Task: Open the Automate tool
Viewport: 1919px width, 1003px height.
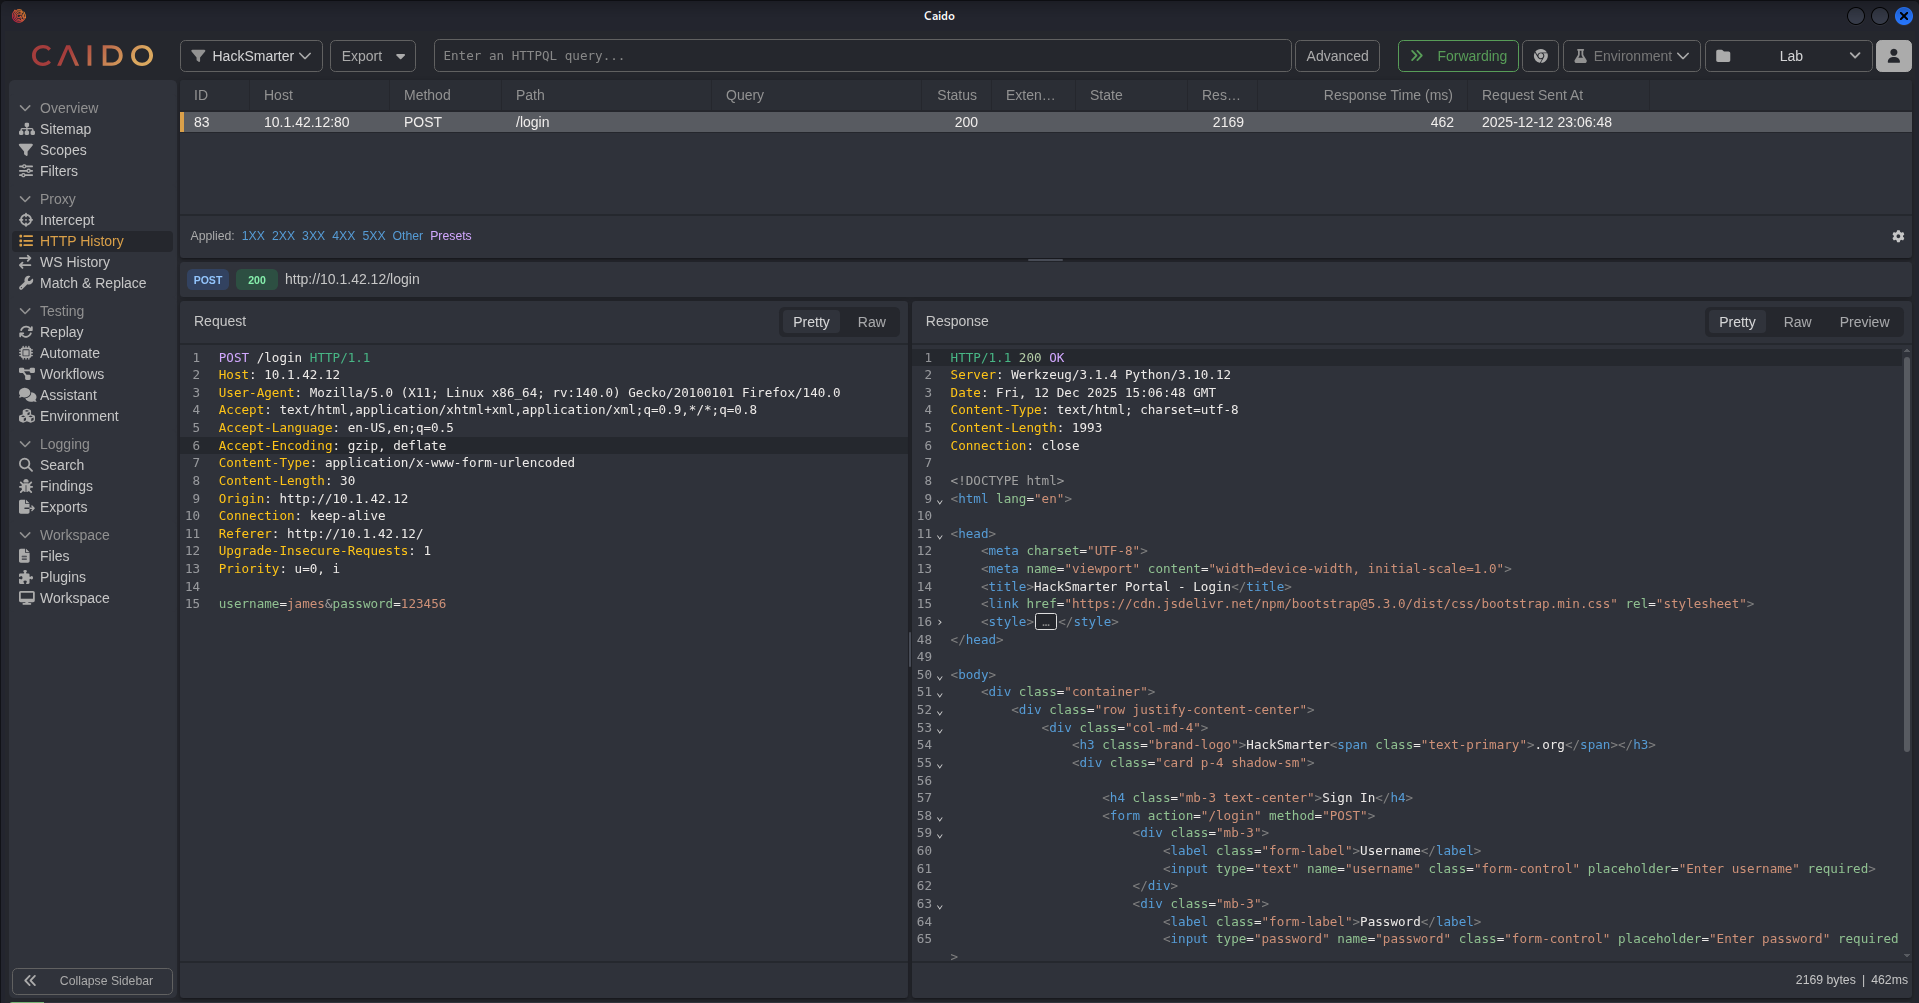Action: tap(69, 353)
